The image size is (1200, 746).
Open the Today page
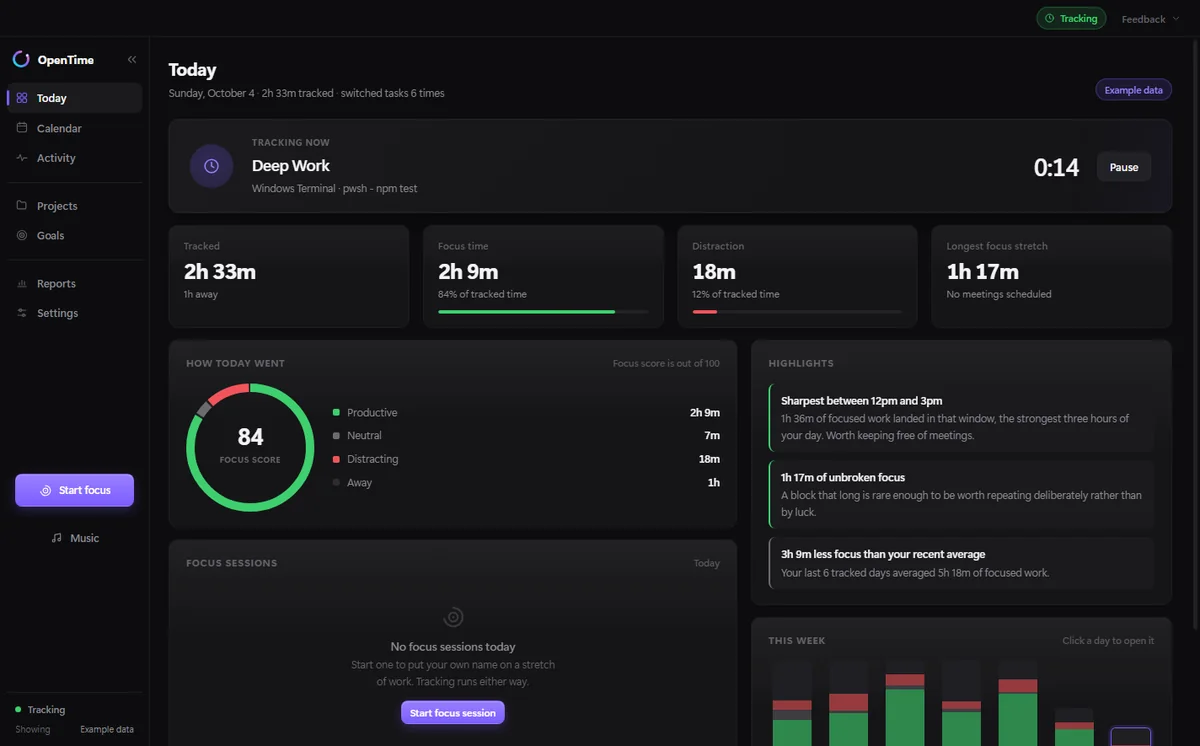tap(75, 98)
